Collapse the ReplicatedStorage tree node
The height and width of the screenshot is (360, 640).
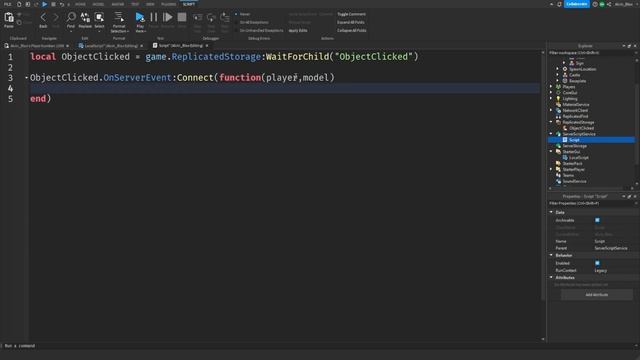pyautogui.click(x=551, y=122)
